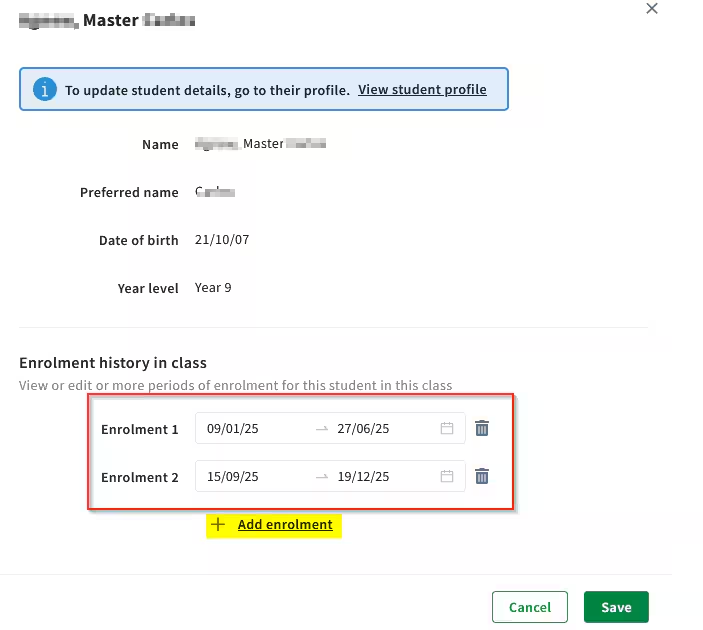Select the Year 9 year level value

[213, 287]
